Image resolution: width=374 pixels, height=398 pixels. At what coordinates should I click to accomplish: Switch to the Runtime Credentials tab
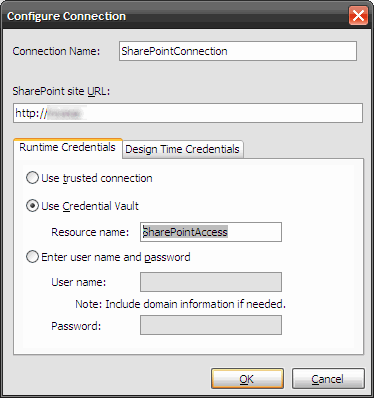pos(68,147)
